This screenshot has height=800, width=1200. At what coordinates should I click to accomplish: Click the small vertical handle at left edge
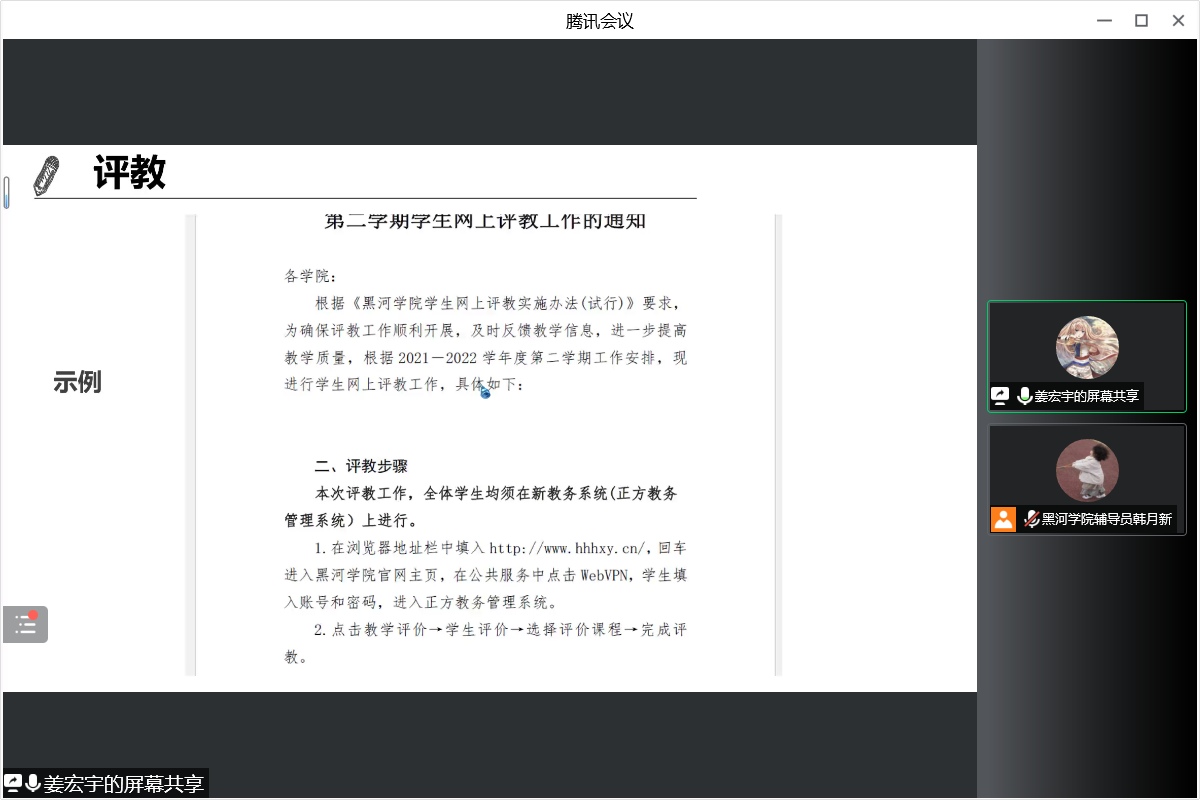(6, 193)
